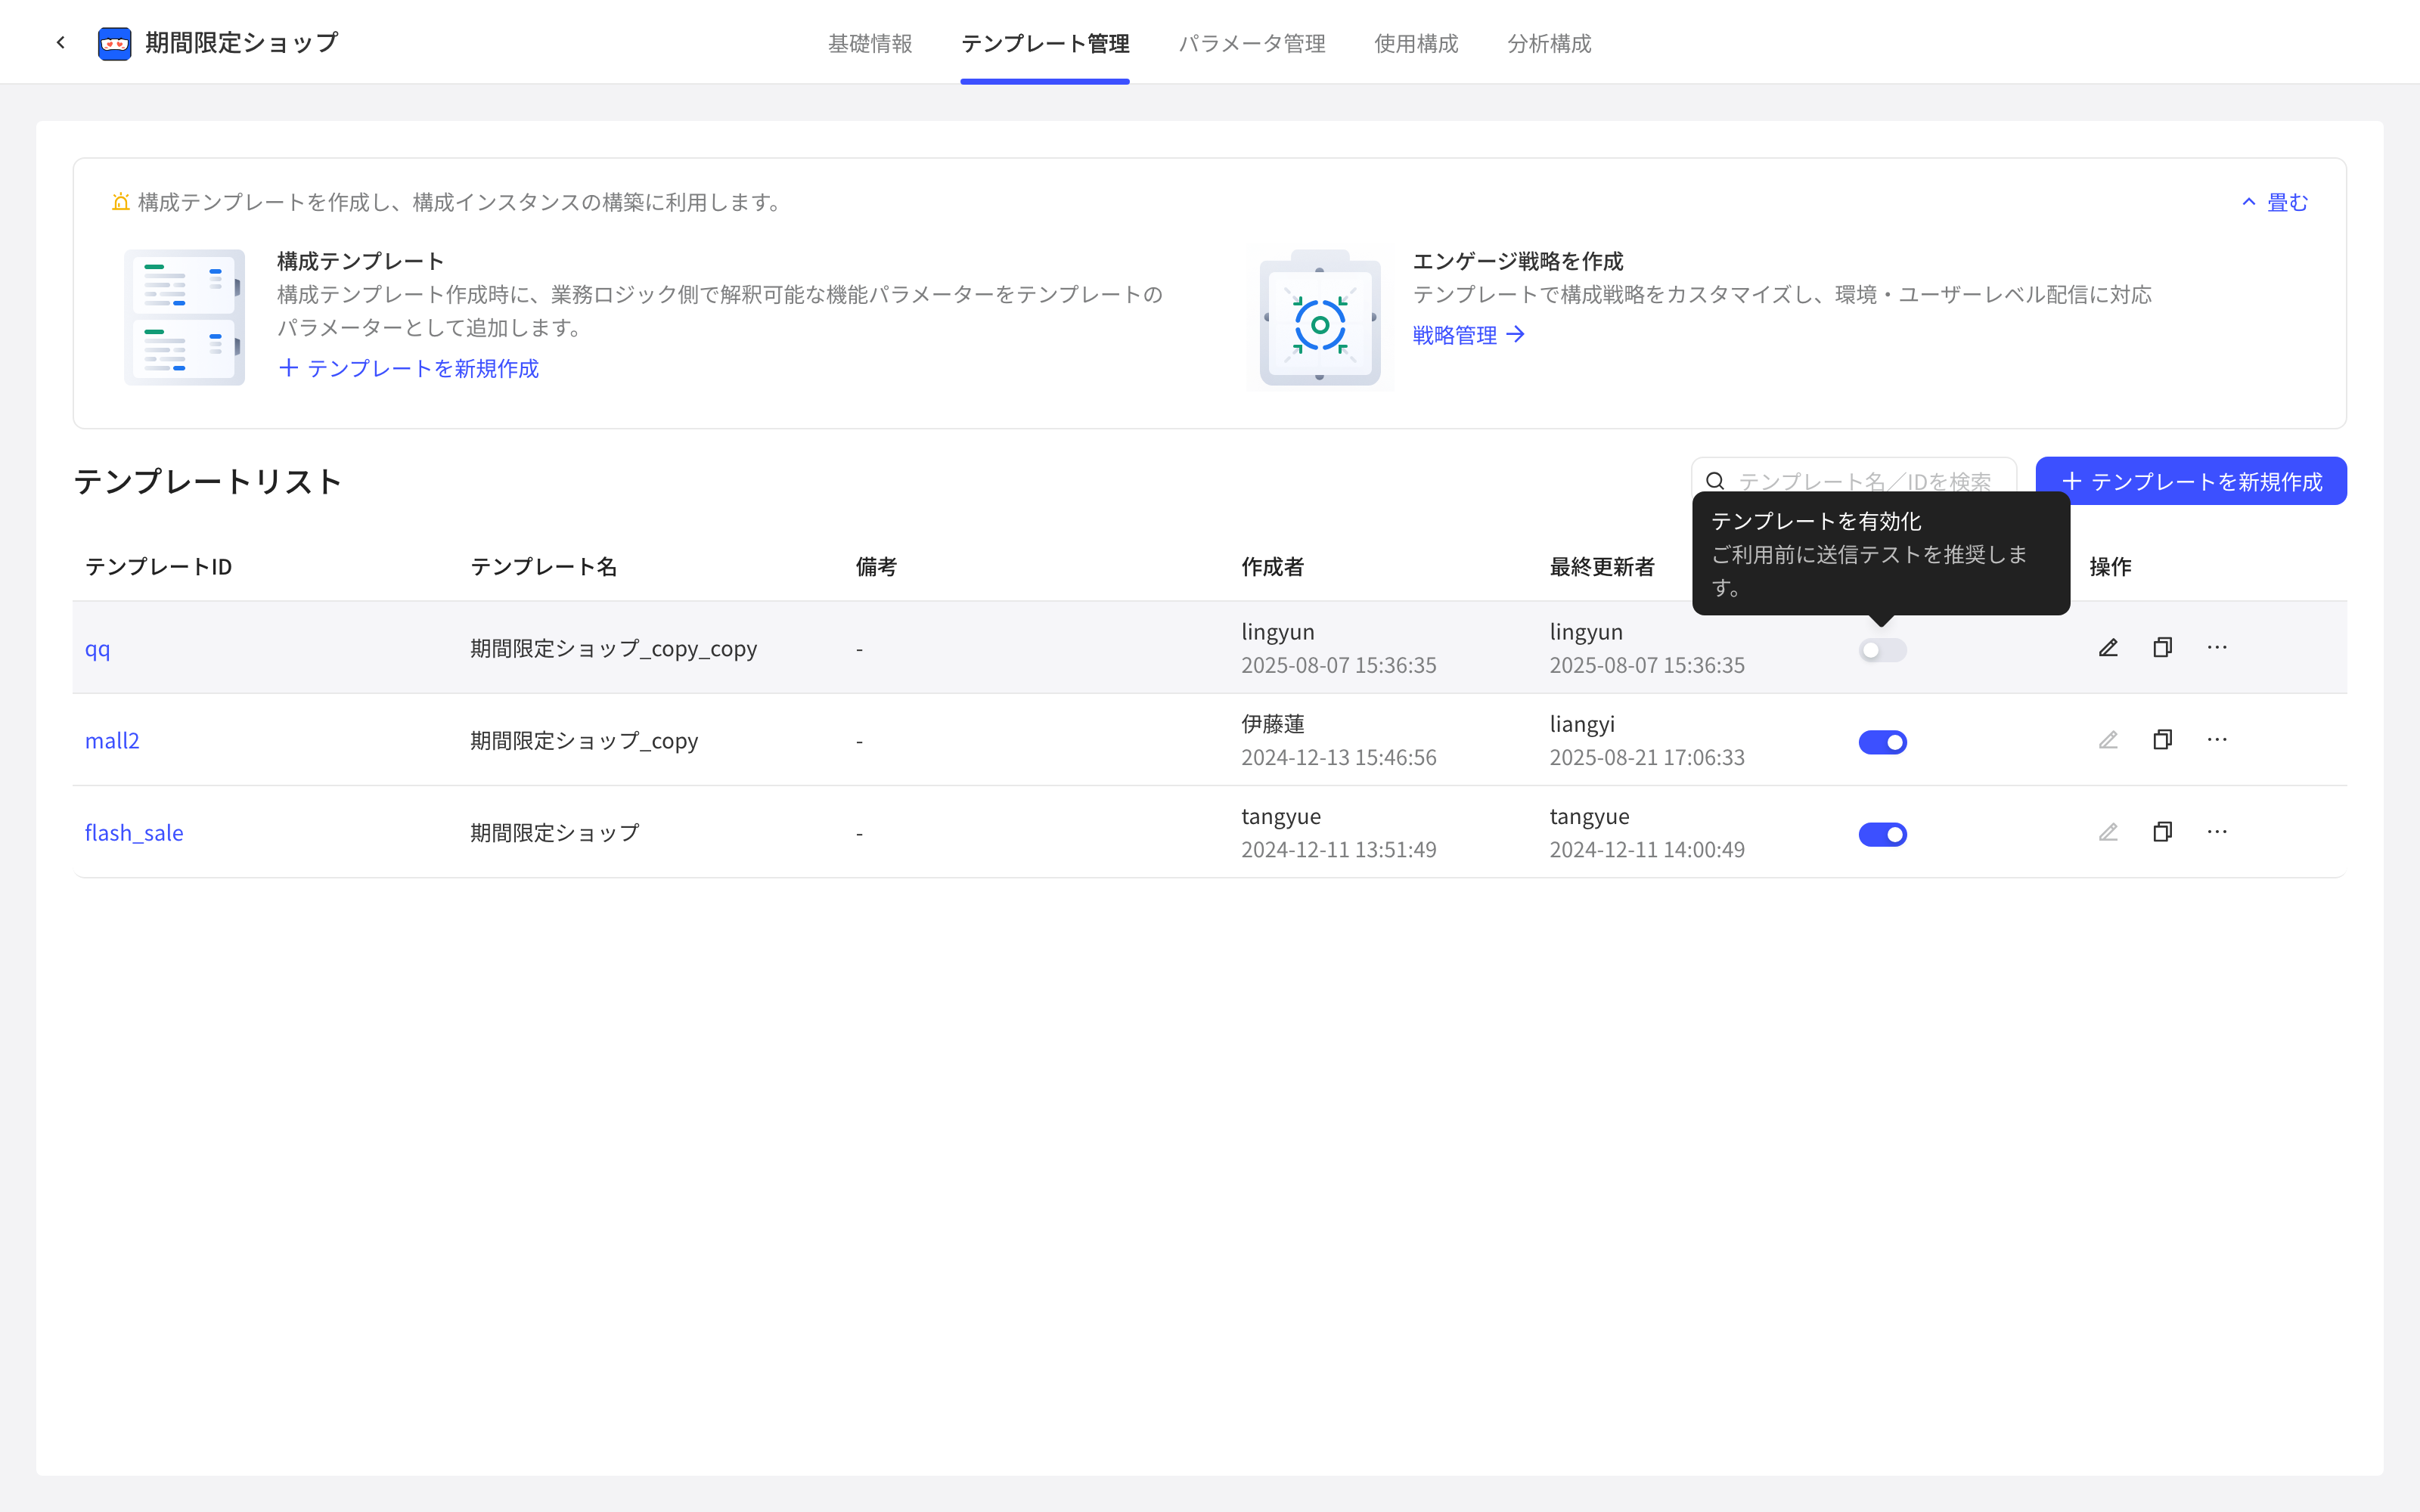Collapse the info panel with 畳む

pos(2274,202)
